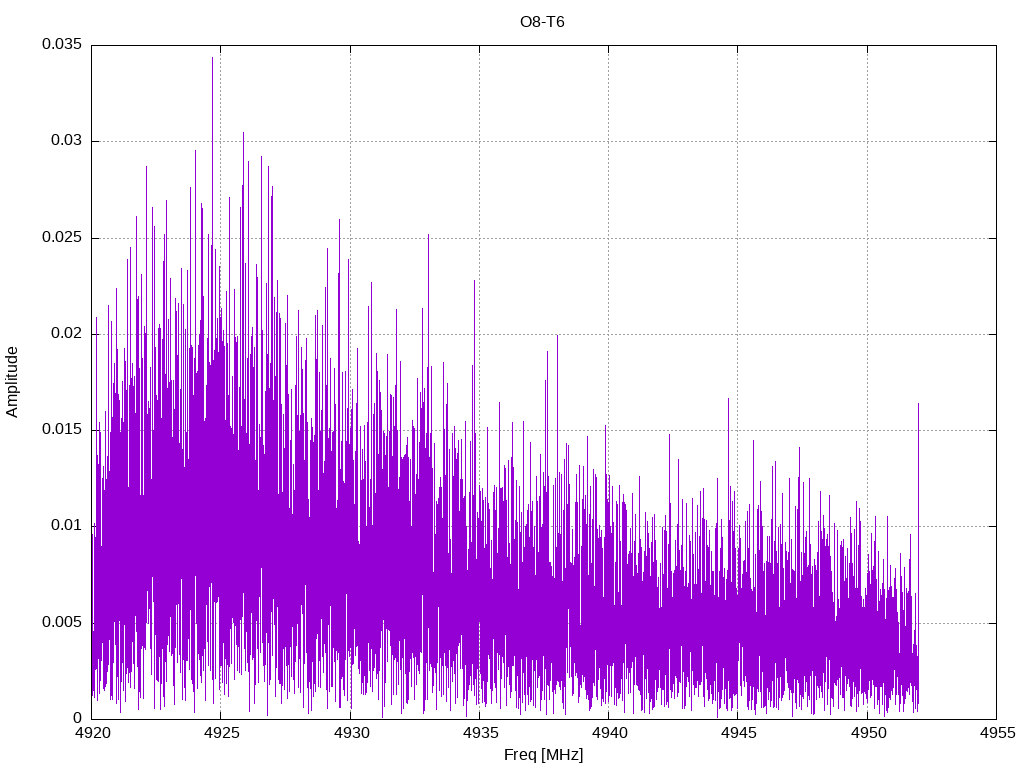This screenshot has height=768, width=1024.
Task: Select the 4950 x-axis tick label
Action: pos(867,733)
